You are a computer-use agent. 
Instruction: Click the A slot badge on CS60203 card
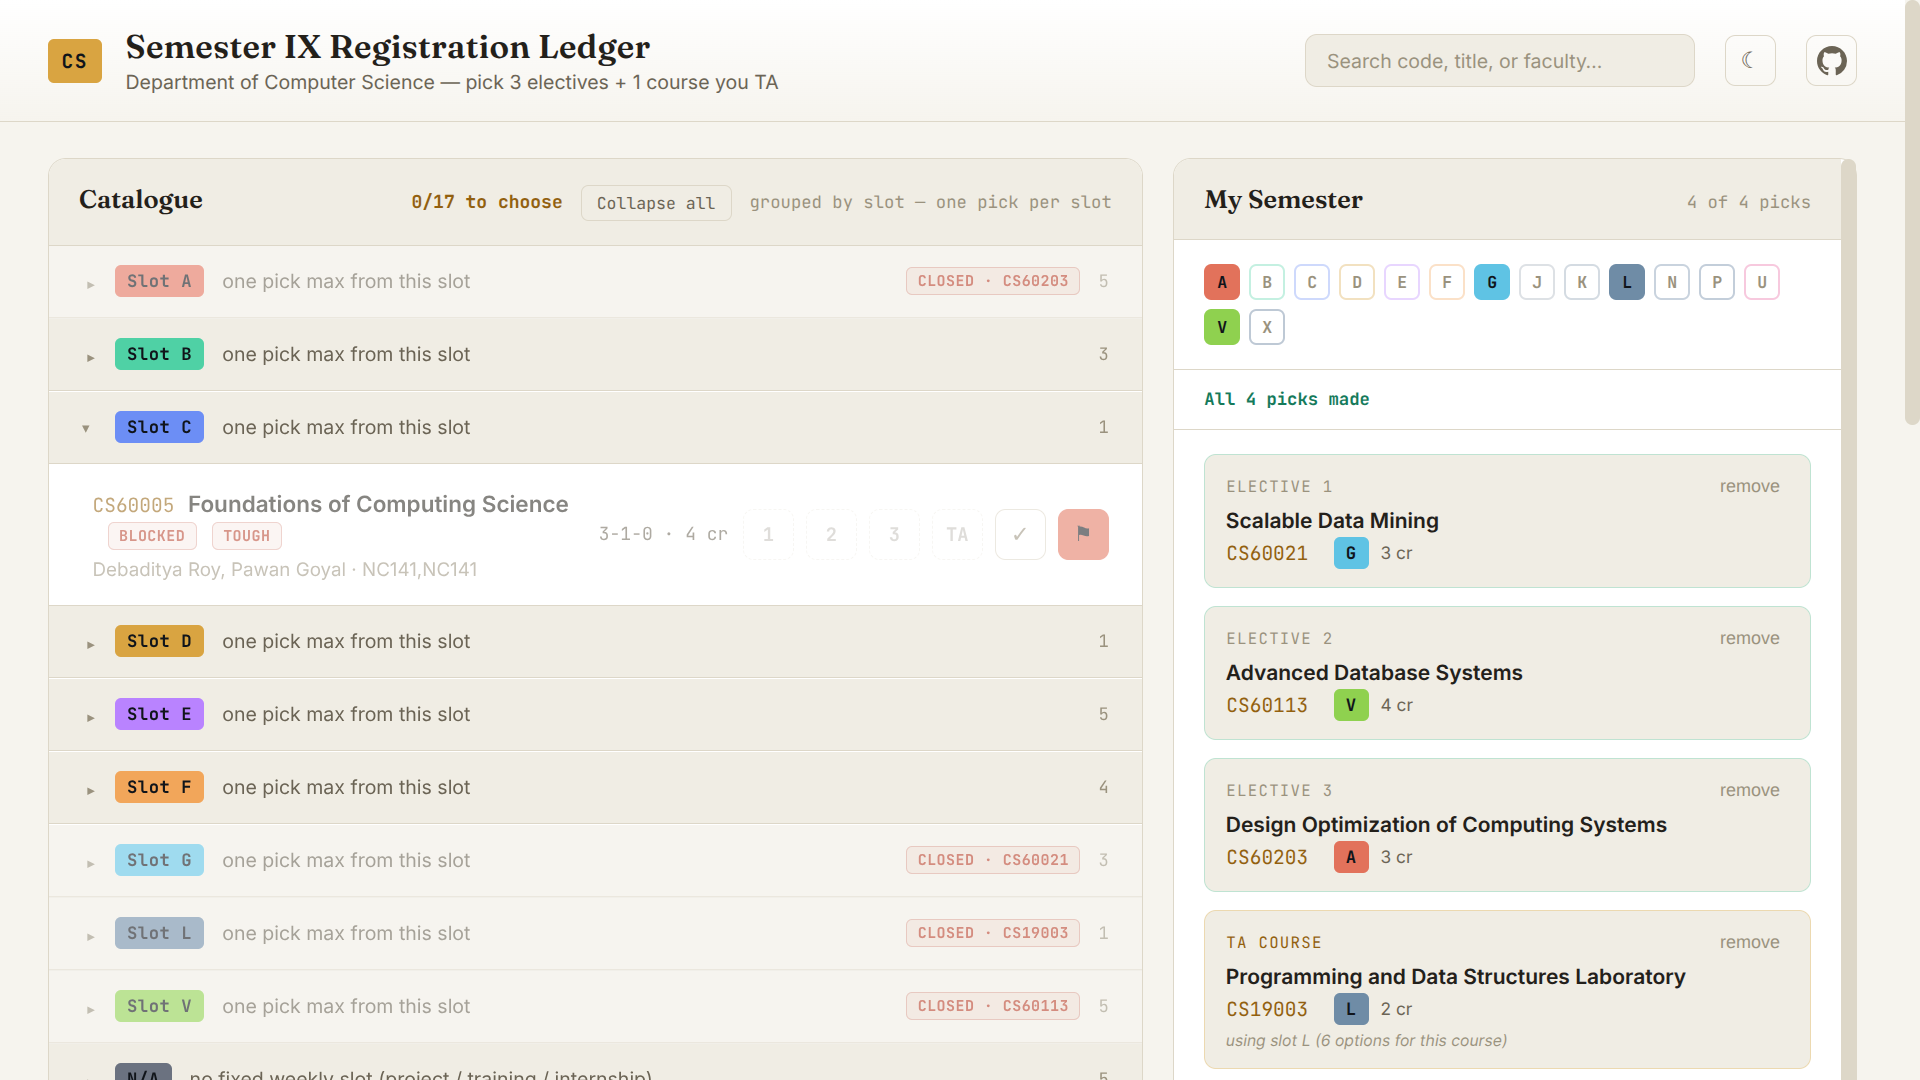(1351, 857)
